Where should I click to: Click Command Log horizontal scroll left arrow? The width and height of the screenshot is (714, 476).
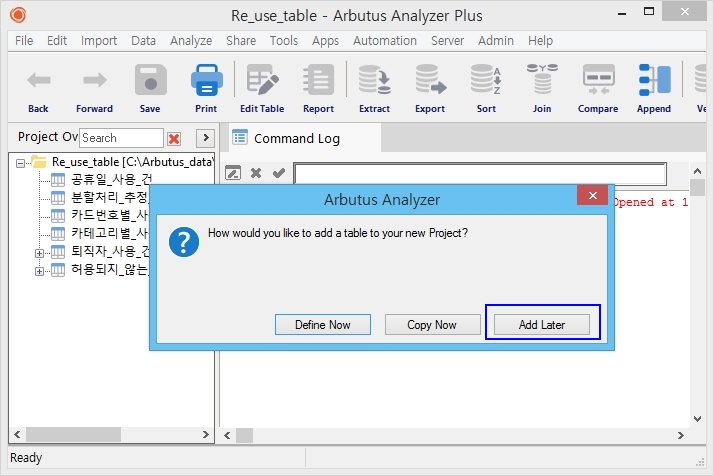(227, 435)
